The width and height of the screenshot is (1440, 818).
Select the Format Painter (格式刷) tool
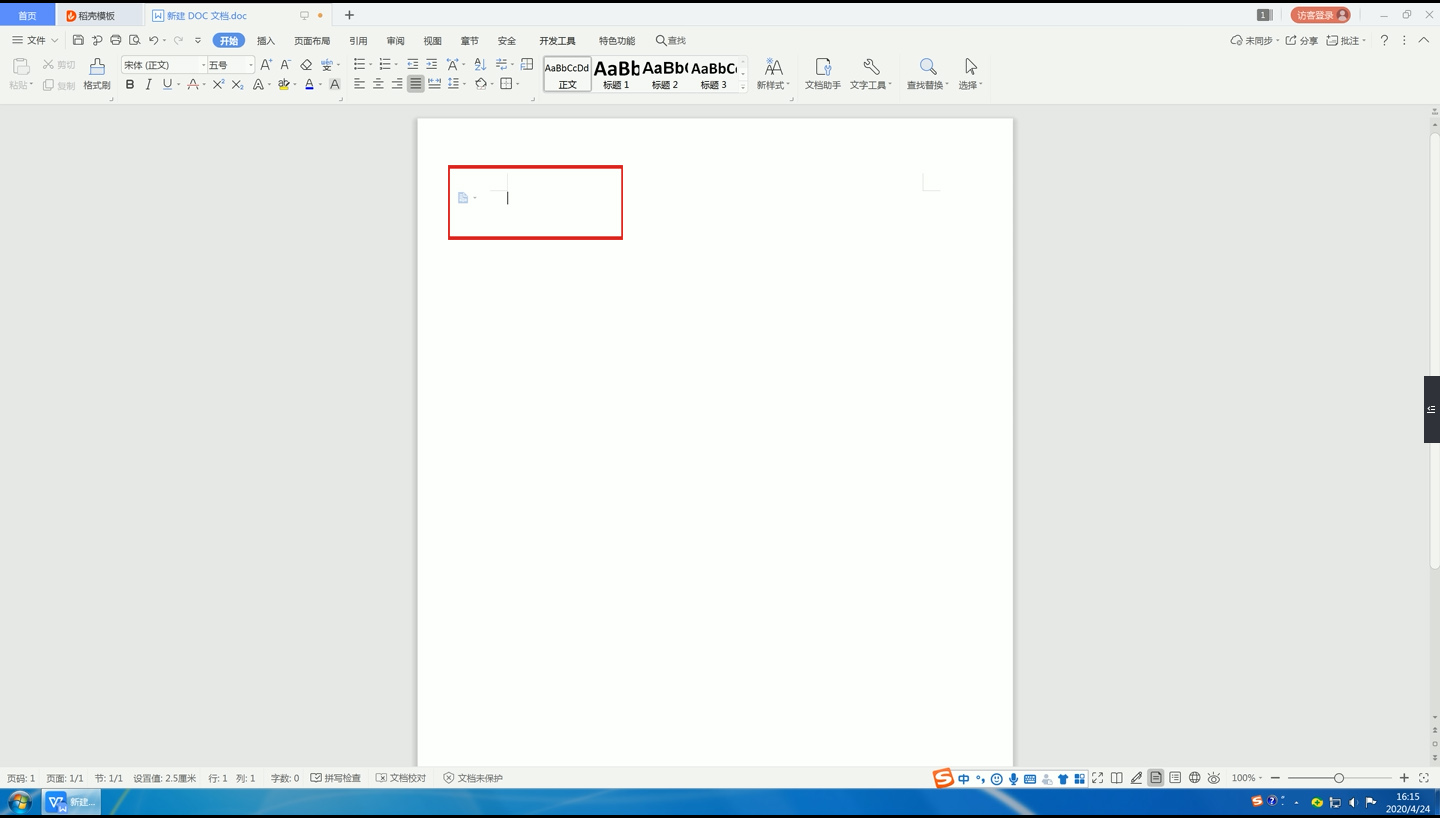click(x=97, y=74)
